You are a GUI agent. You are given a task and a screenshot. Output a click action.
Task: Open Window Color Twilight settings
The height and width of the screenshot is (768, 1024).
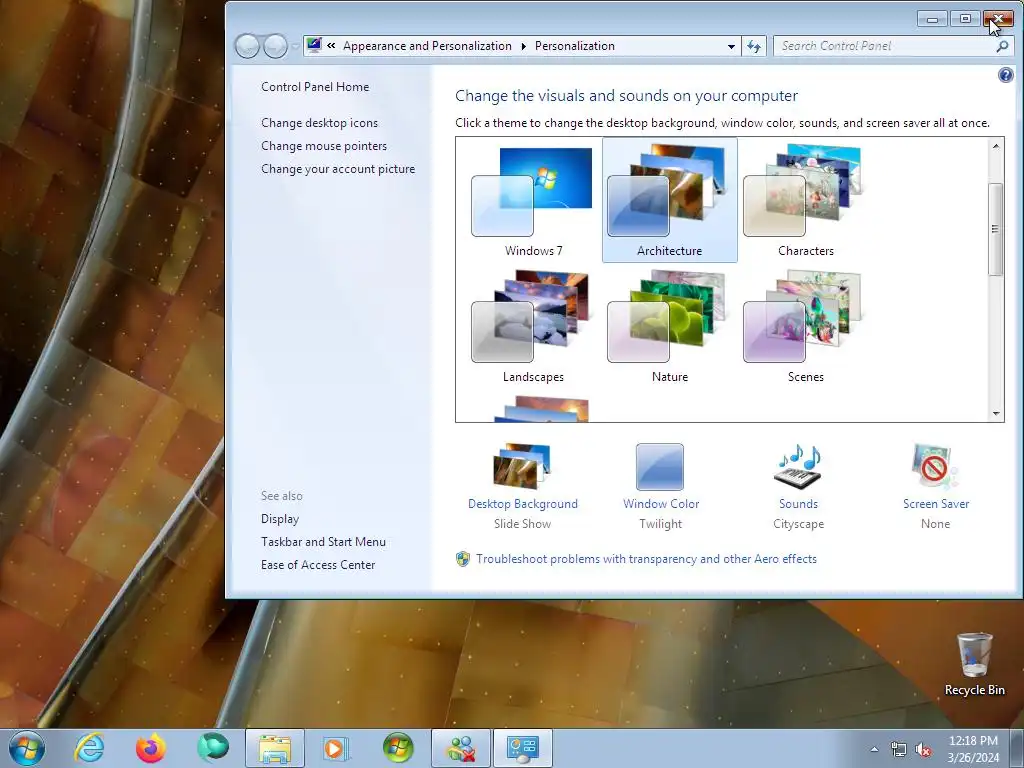pyautogui.click(x=660, y=486)
